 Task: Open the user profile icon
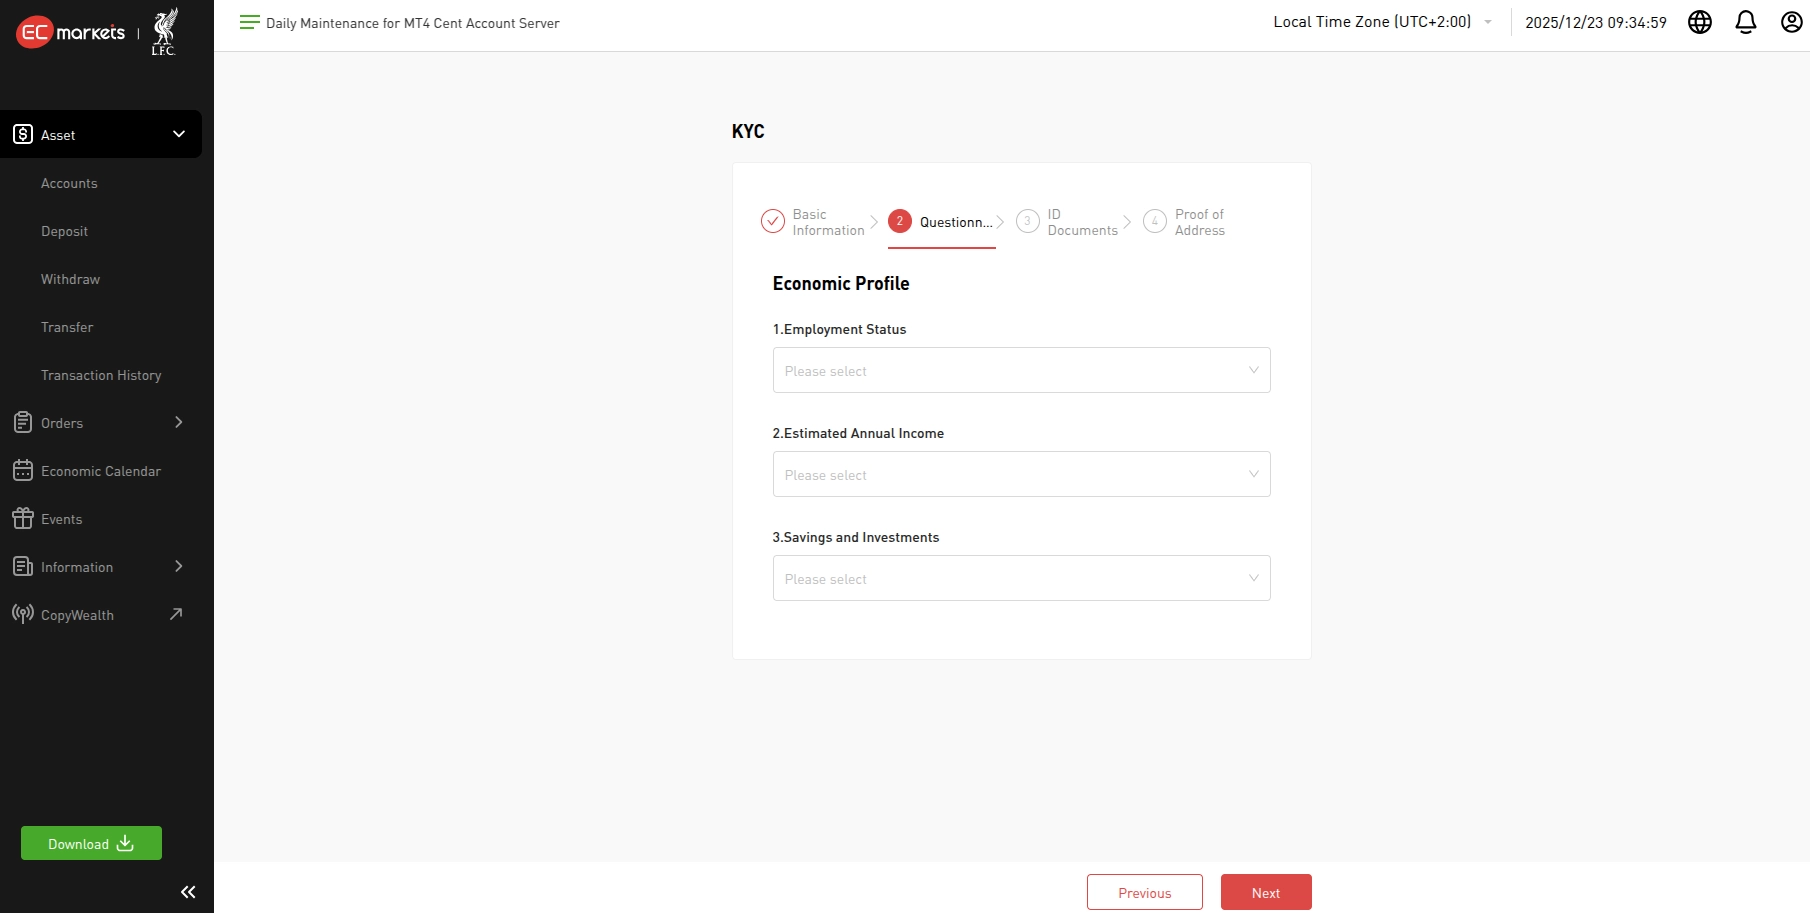pyautogui.click(x=1791, y=22)
